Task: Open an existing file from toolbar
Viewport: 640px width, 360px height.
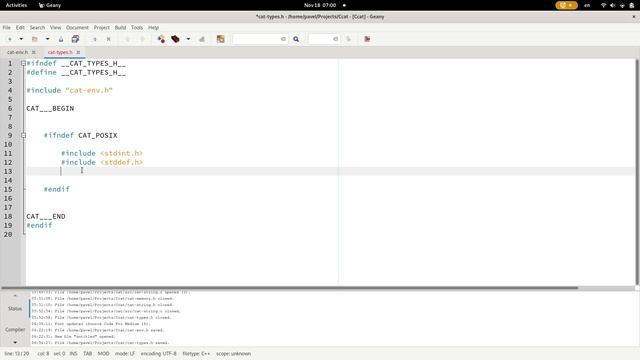Action: pyautogui.click(x=35, y=39)
